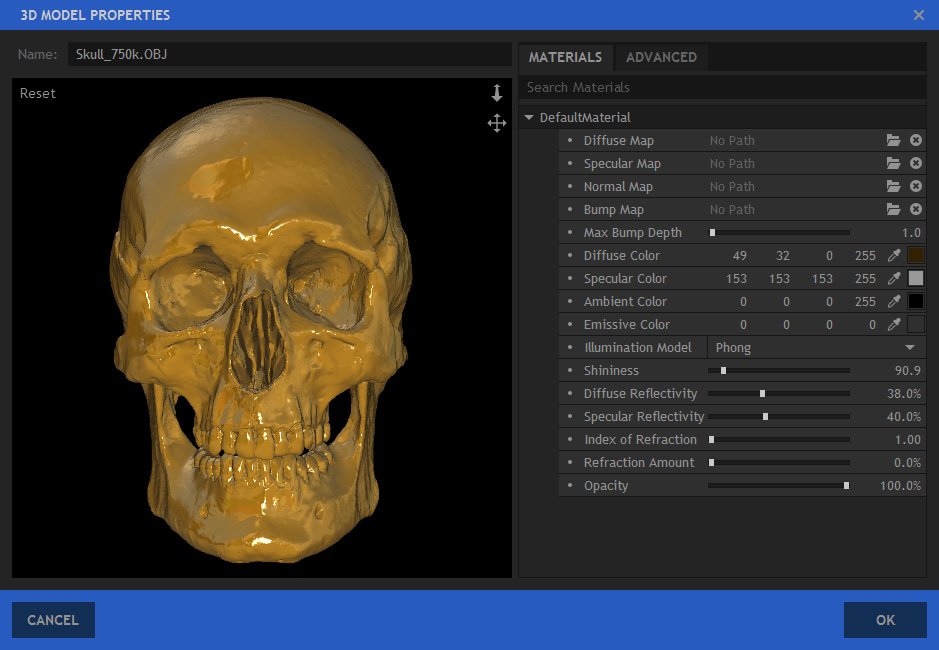Open the Diffuse Color swatch
The image size is (939, 650).
(x=916, y=256)
